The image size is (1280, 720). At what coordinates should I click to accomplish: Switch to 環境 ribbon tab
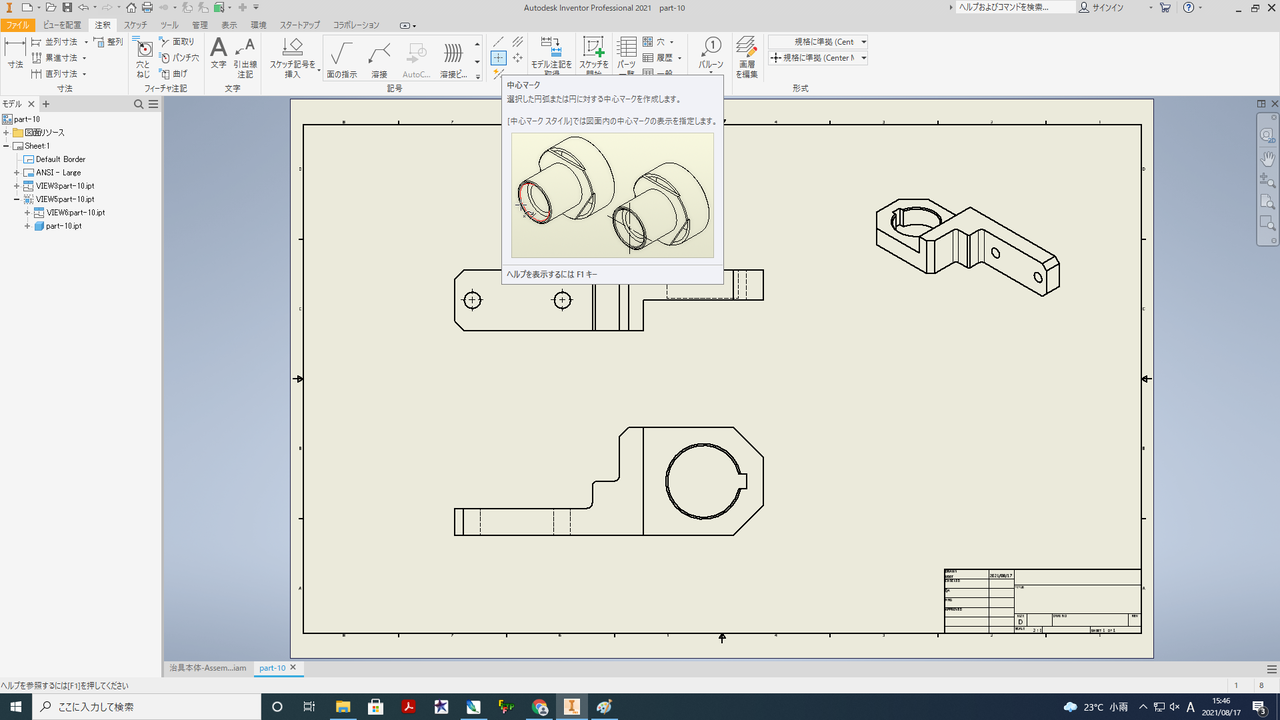coord(258,24)
